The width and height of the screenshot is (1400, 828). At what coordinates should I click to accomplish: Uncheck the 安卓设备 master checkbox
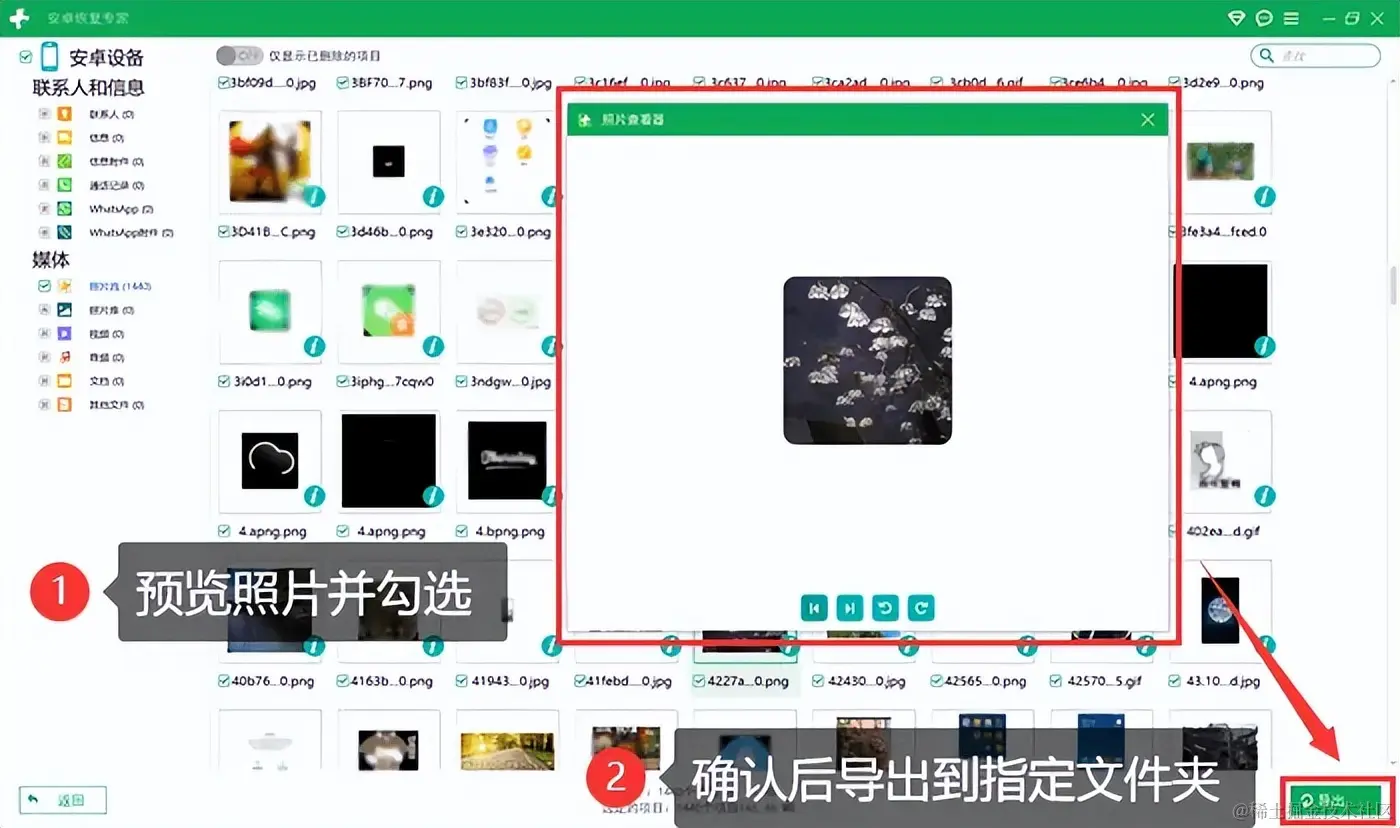tap(26, 58)
